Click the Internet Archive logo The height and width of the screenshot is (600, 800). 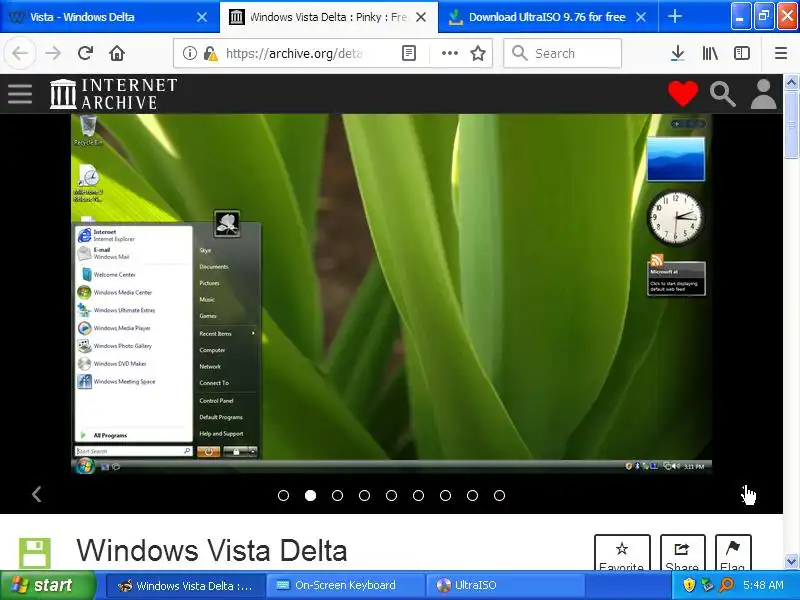coord(113,94)
